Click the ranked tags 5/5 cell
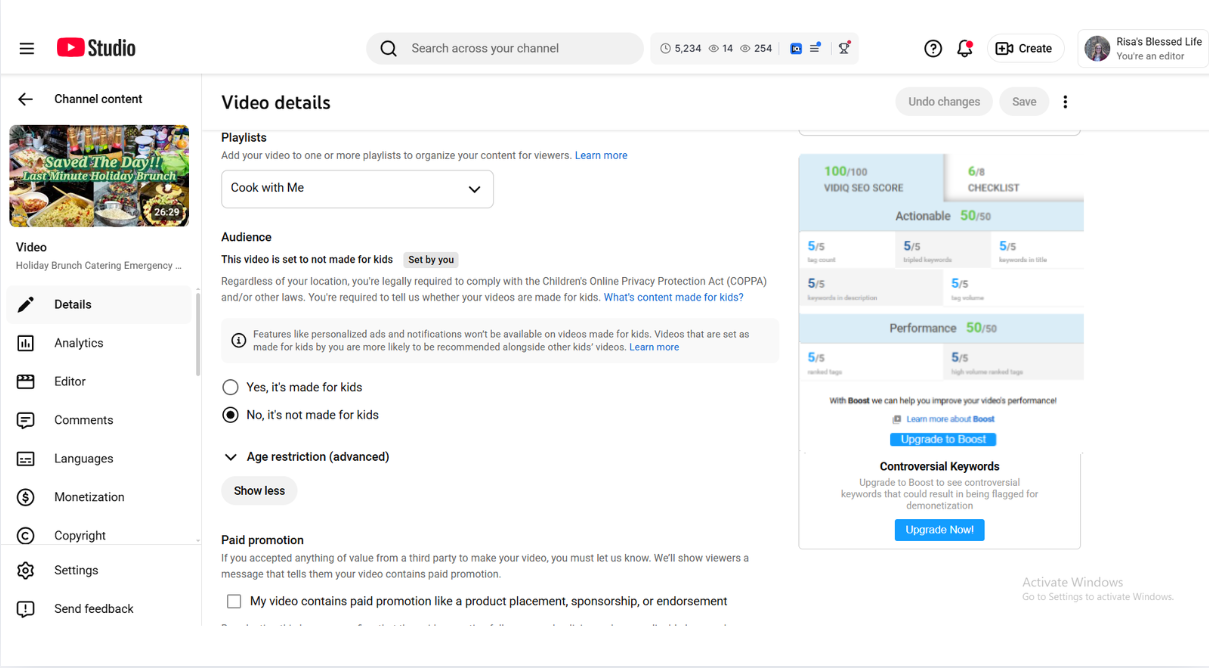The image size is (1209, 668). (x=870, y=362)
